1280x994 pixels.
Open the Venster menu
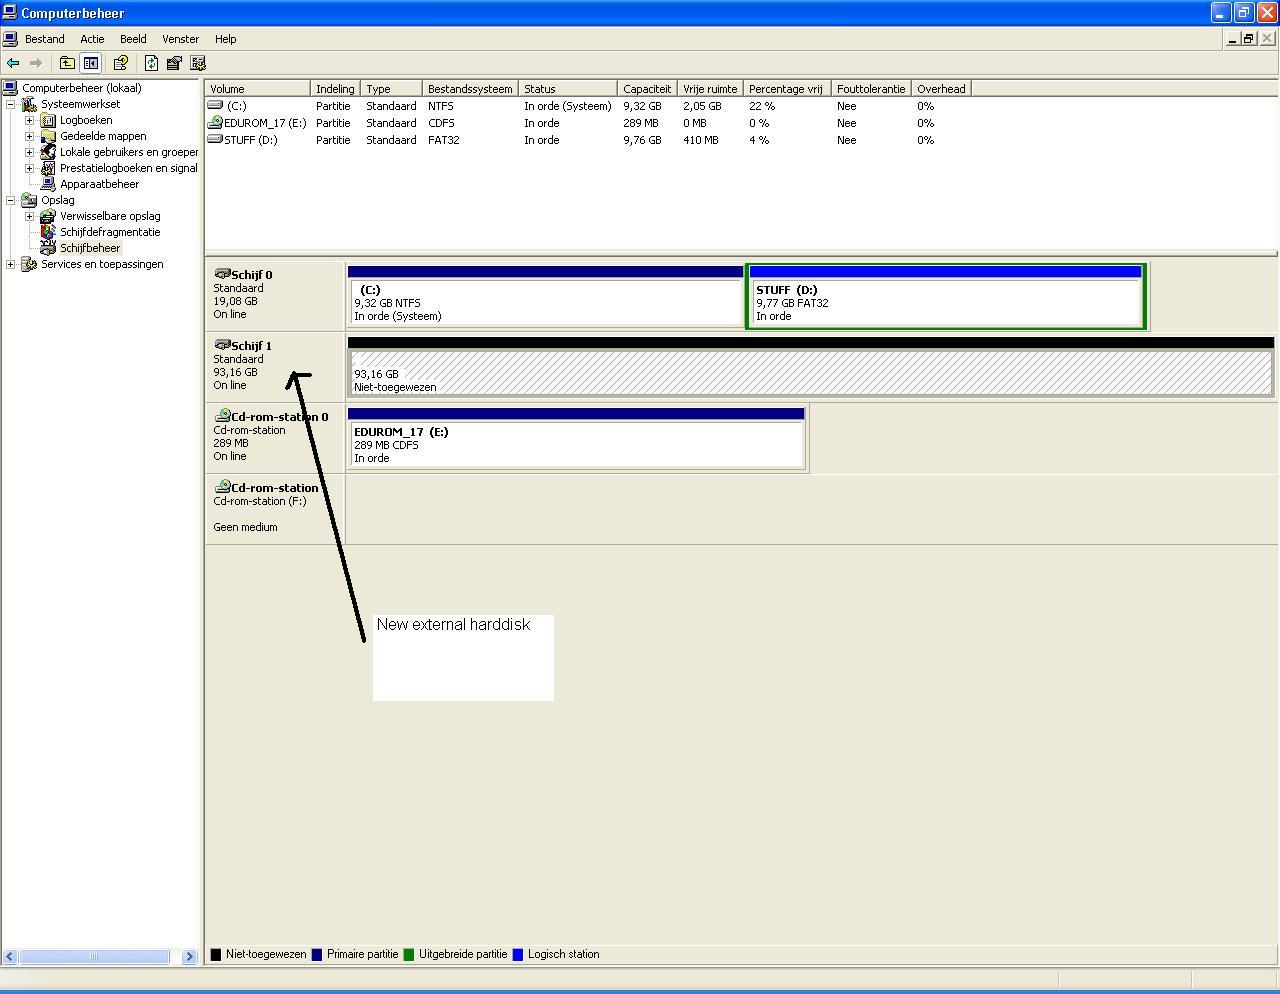click(x=181, y=39)
